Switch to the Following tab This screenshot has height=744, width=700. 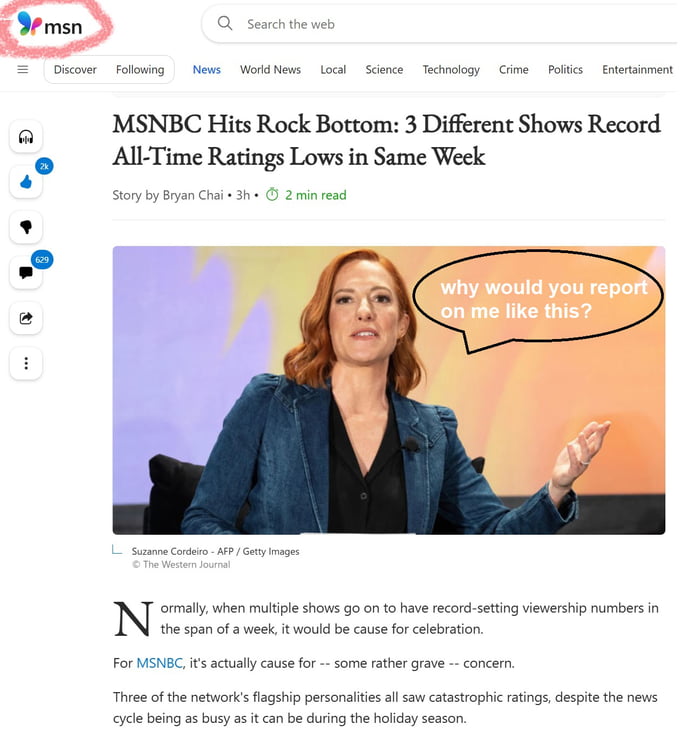coord(140,70)
